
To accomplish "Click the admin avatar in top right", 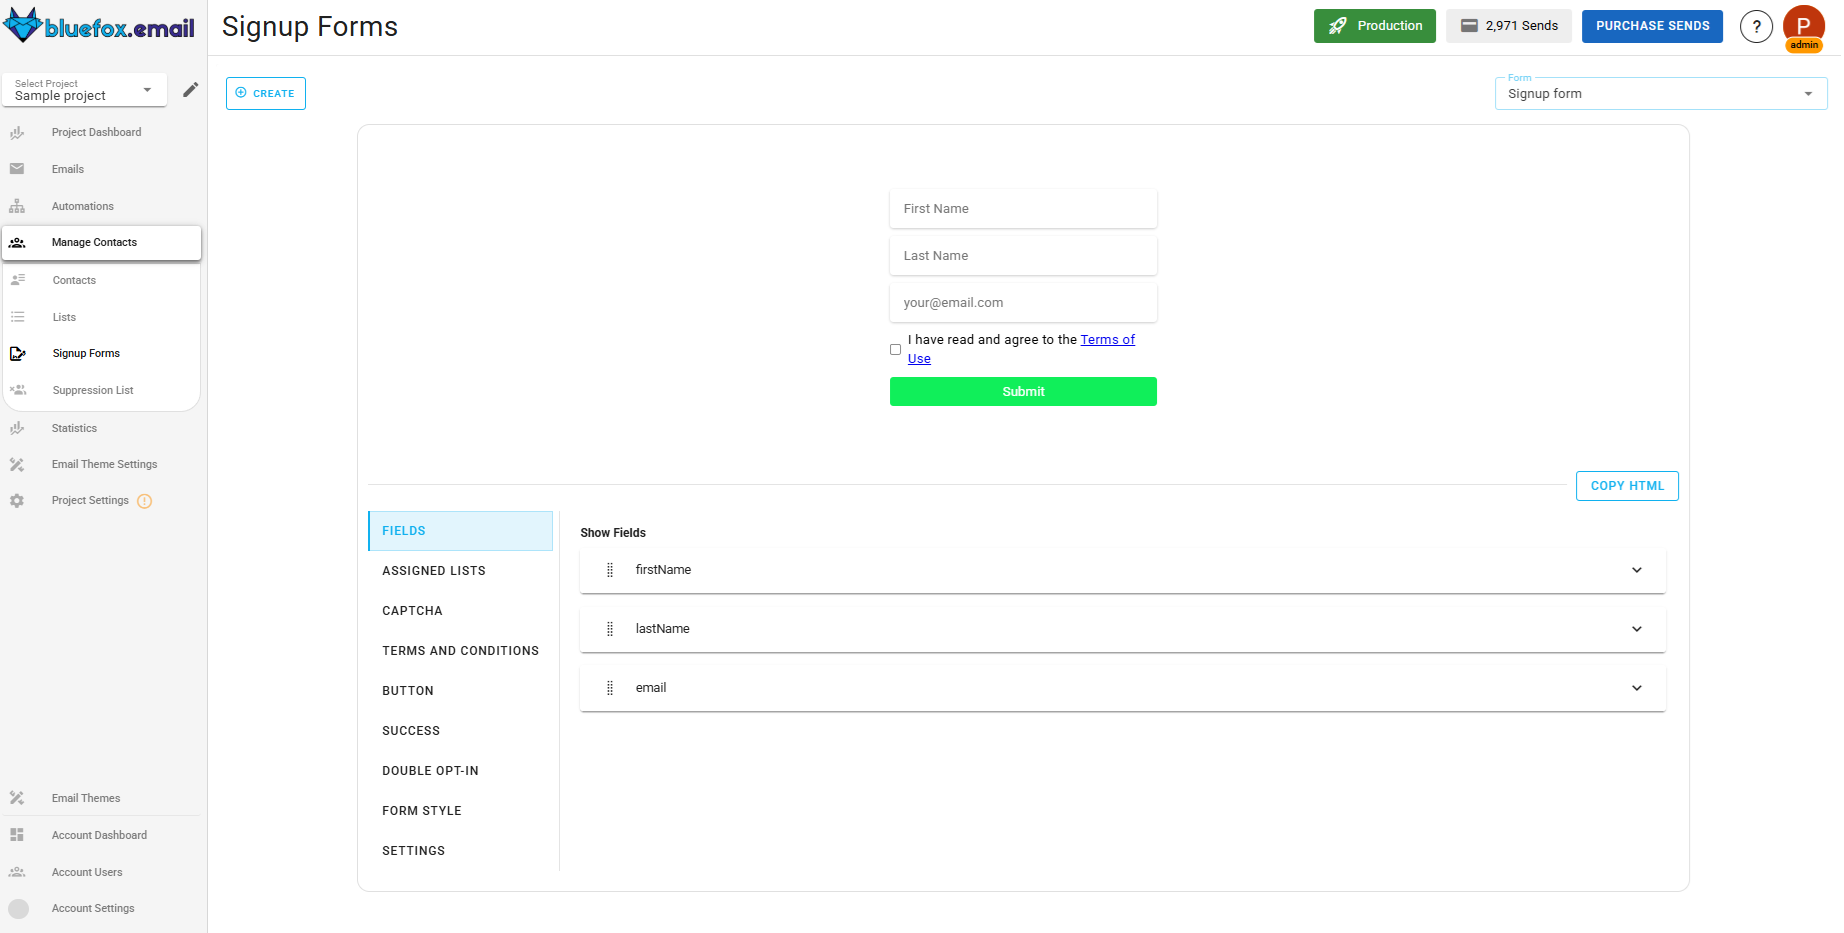I will (1804, 26).
